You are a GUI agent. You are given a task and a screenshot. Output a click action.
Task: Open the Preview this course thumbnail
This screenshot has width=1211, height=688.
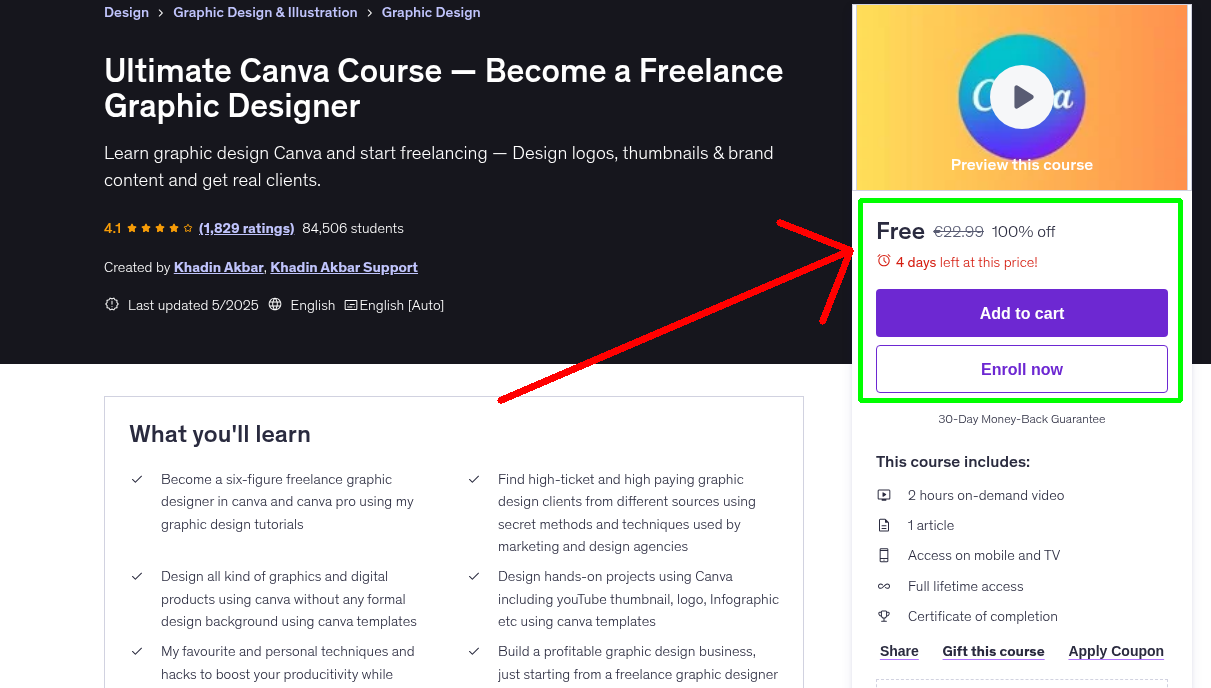tap(1022, 97)
